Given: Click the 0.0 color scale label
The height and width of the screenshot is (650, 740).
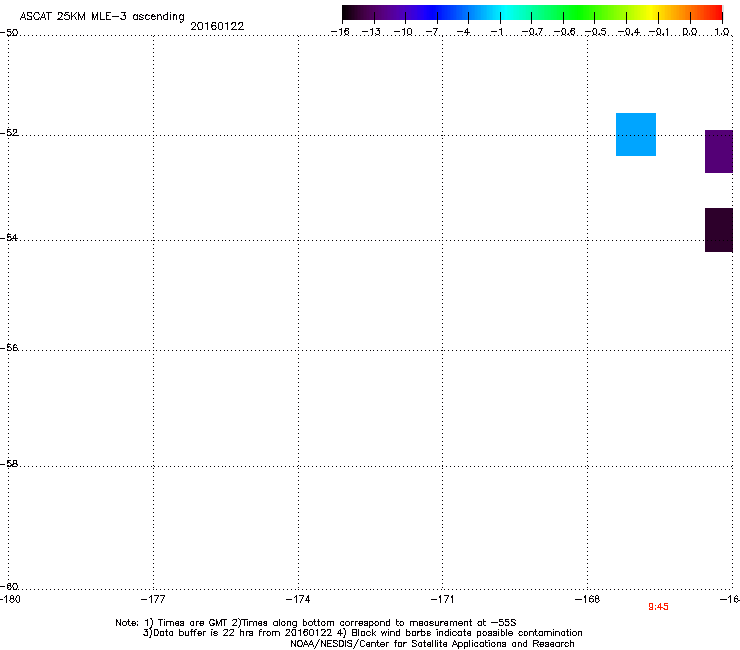Looking at the screenshot, I should [690, 32].
